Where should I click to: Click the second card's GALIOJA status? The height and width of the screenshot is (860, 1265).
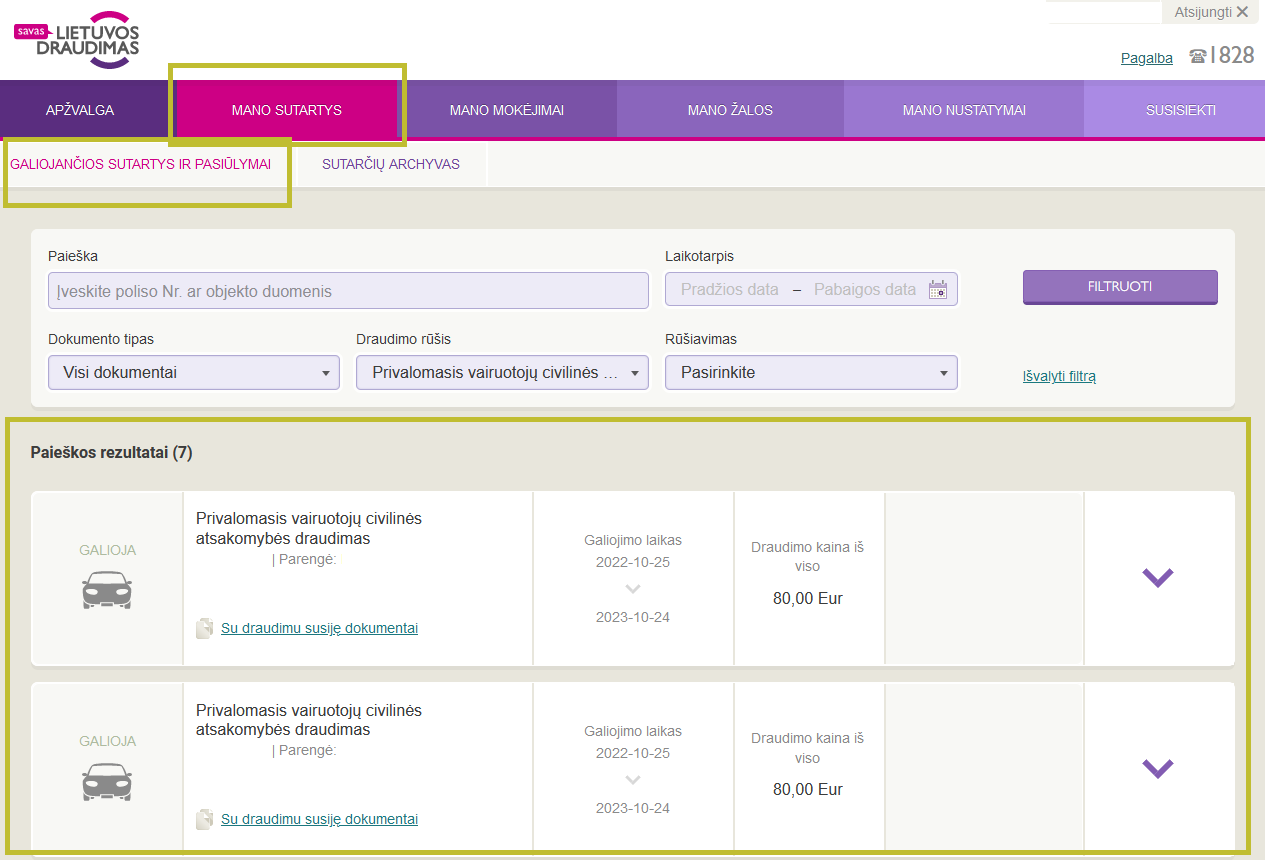[107, 741]
